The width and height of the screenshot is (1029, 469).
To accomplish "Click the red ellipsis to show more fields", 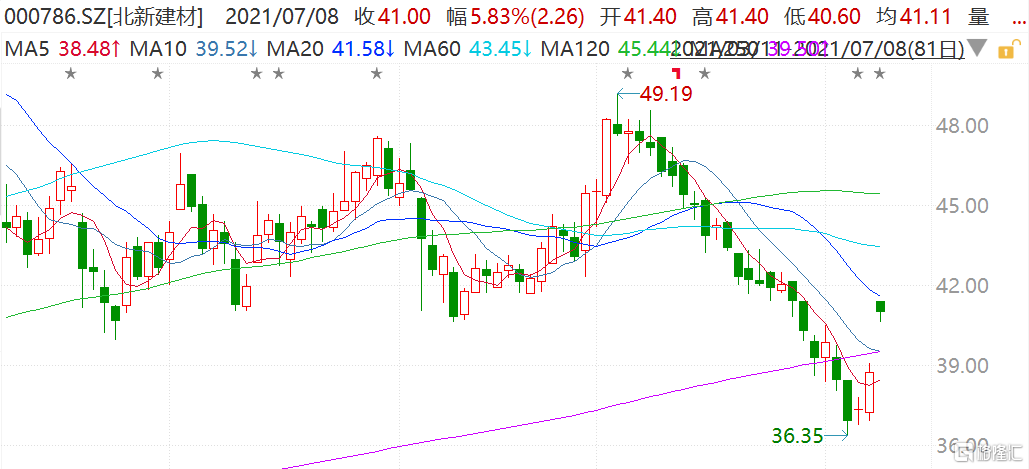I will pyautogui.click(x=1016, y=21).
